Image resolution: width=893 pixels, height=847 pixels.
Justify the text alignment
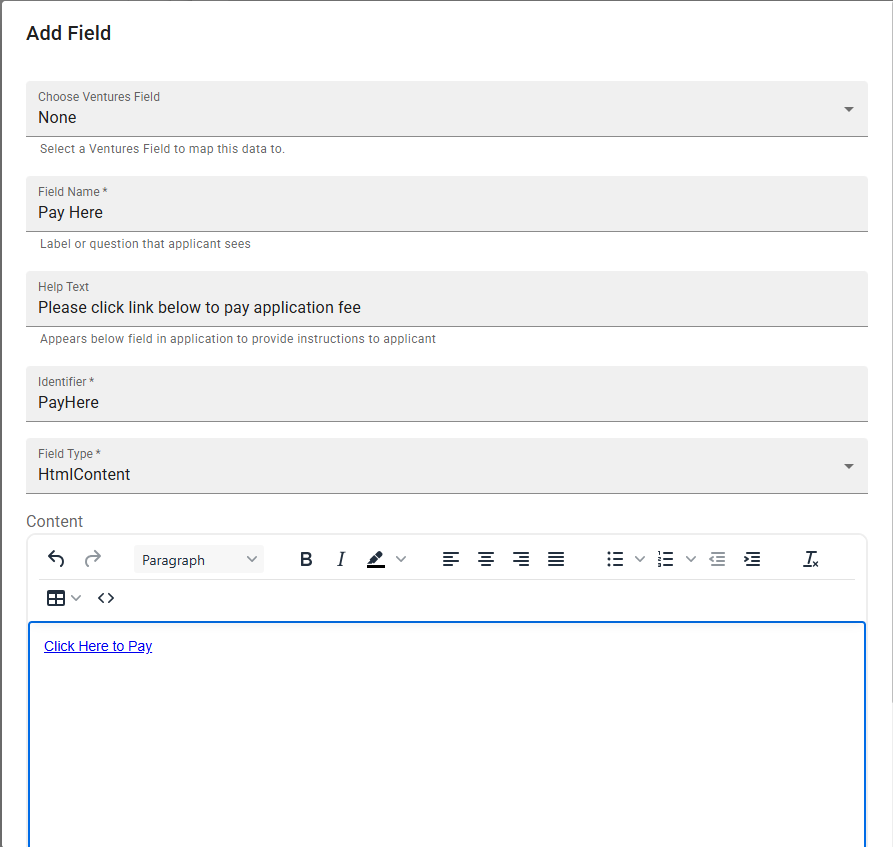pyautogui.click(x=556, y=559)
